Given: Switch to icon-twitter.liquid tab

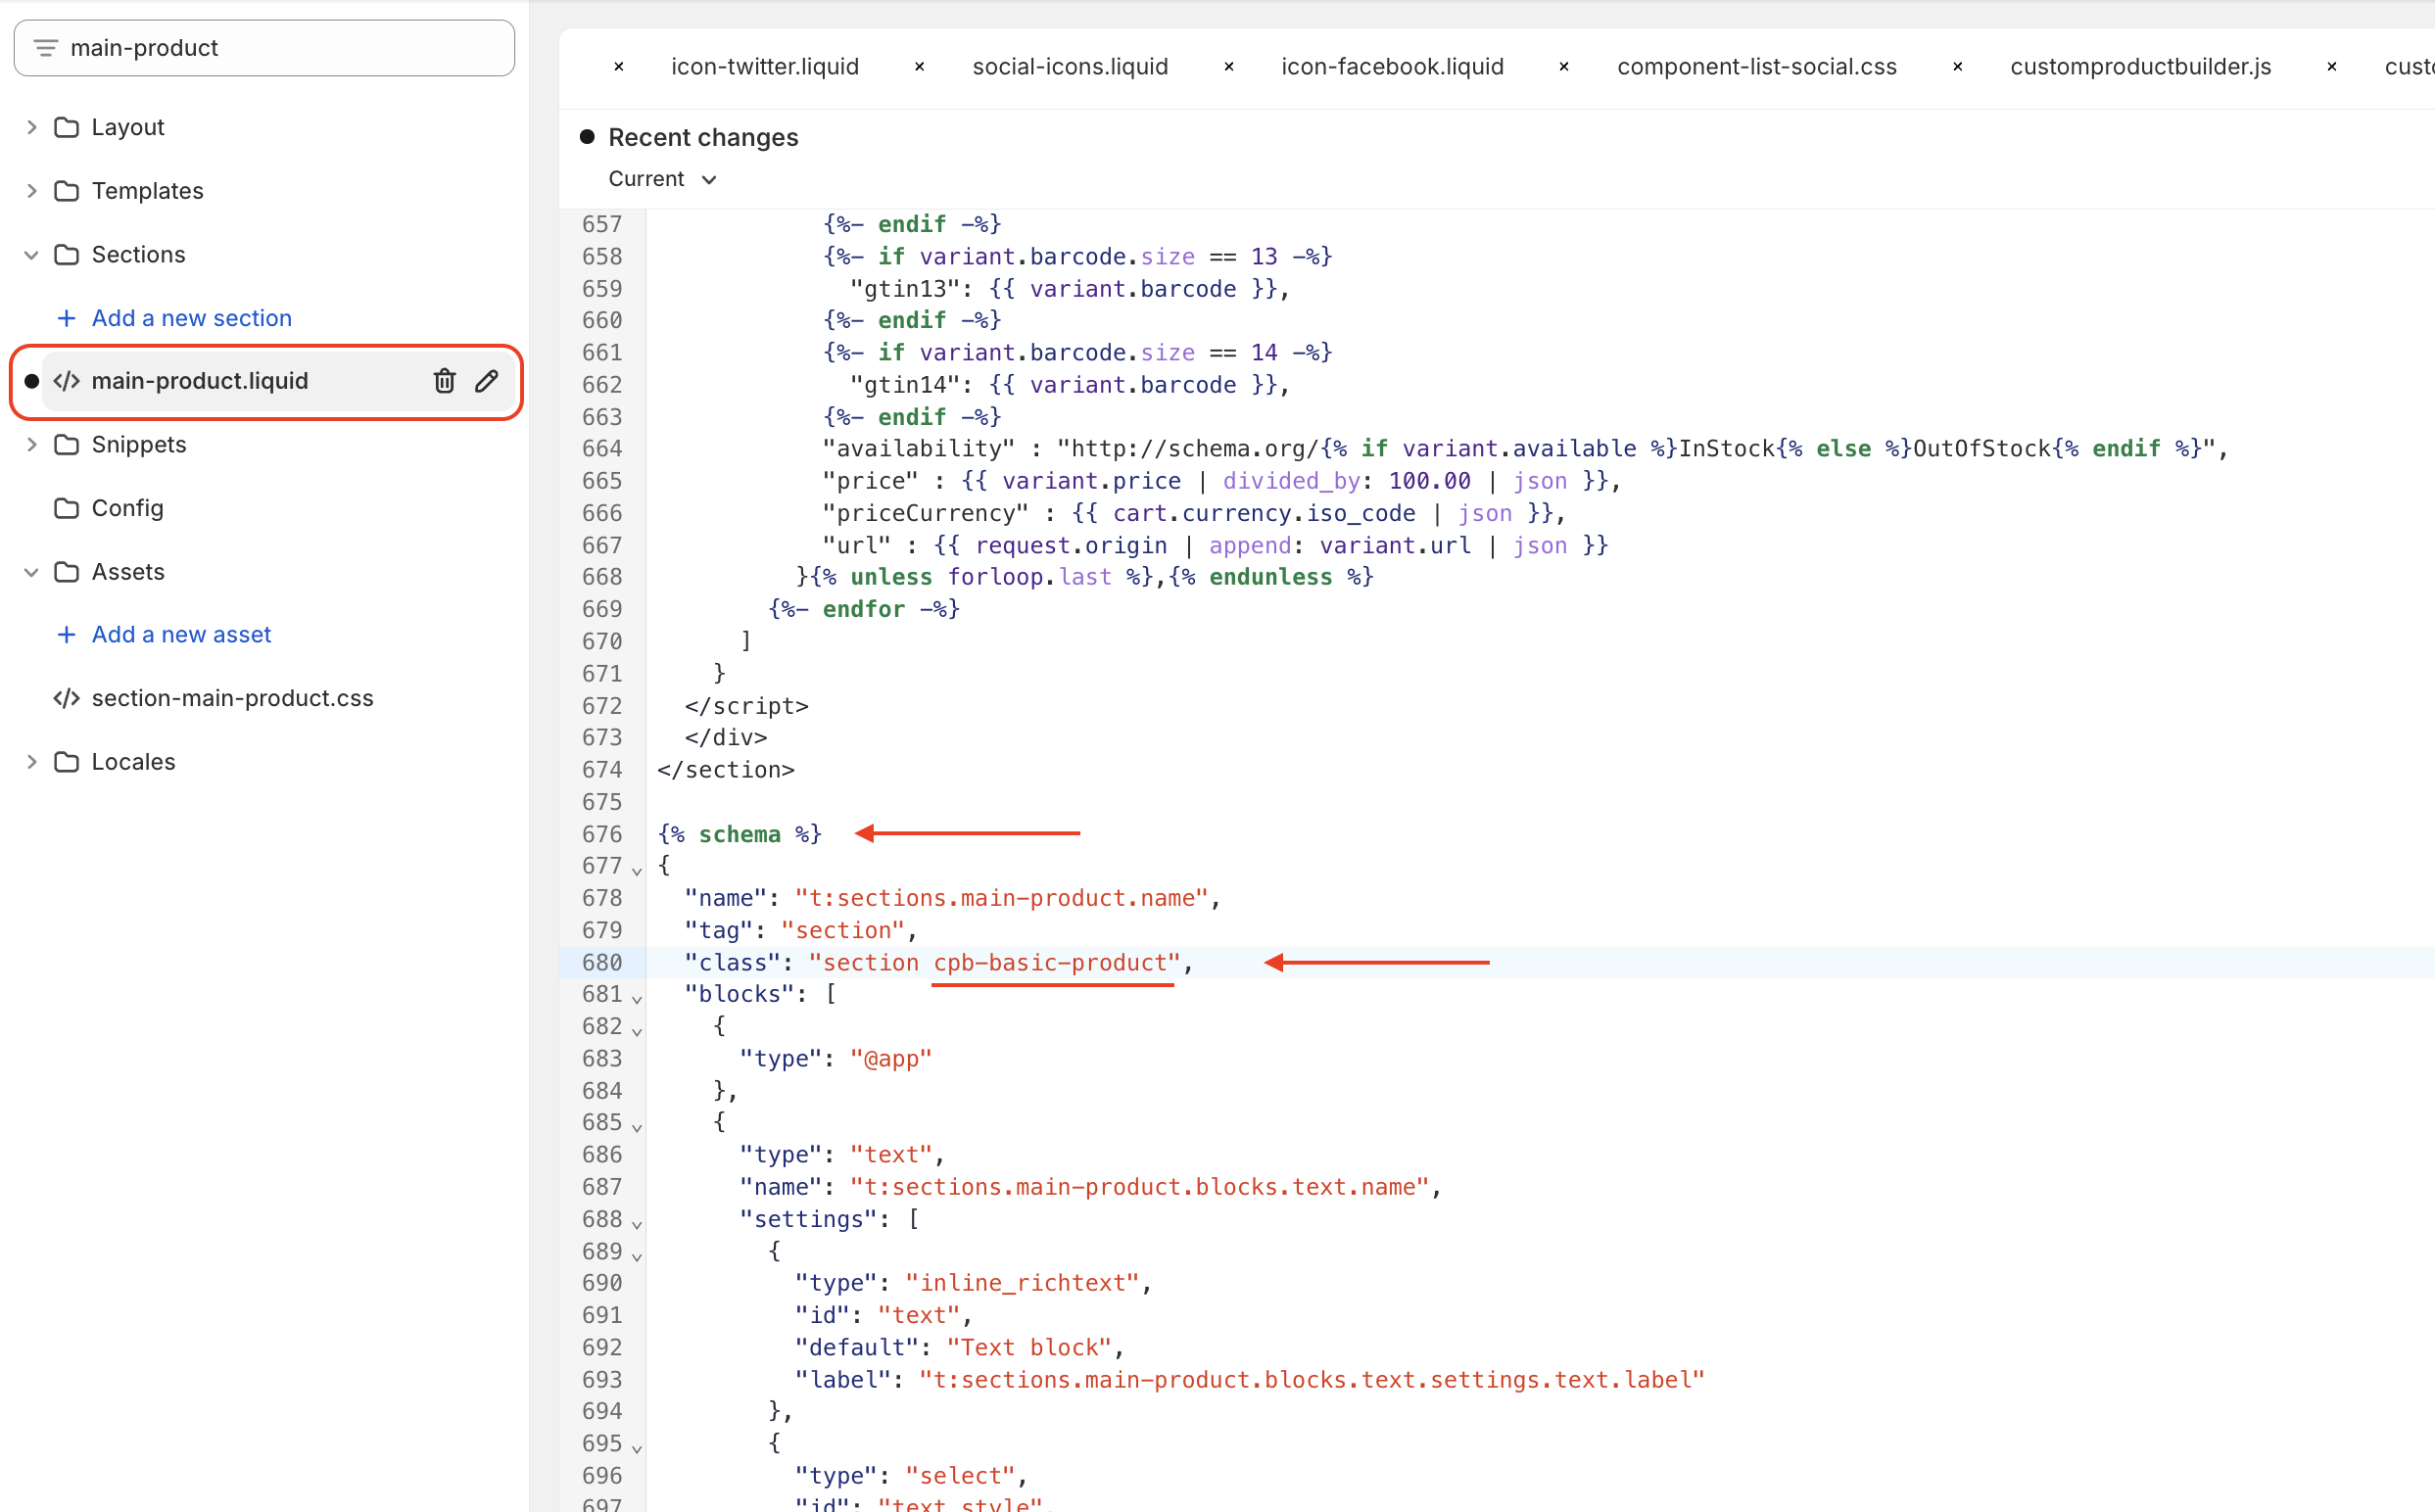Looking at the screenshot, I should pos(765,67).
